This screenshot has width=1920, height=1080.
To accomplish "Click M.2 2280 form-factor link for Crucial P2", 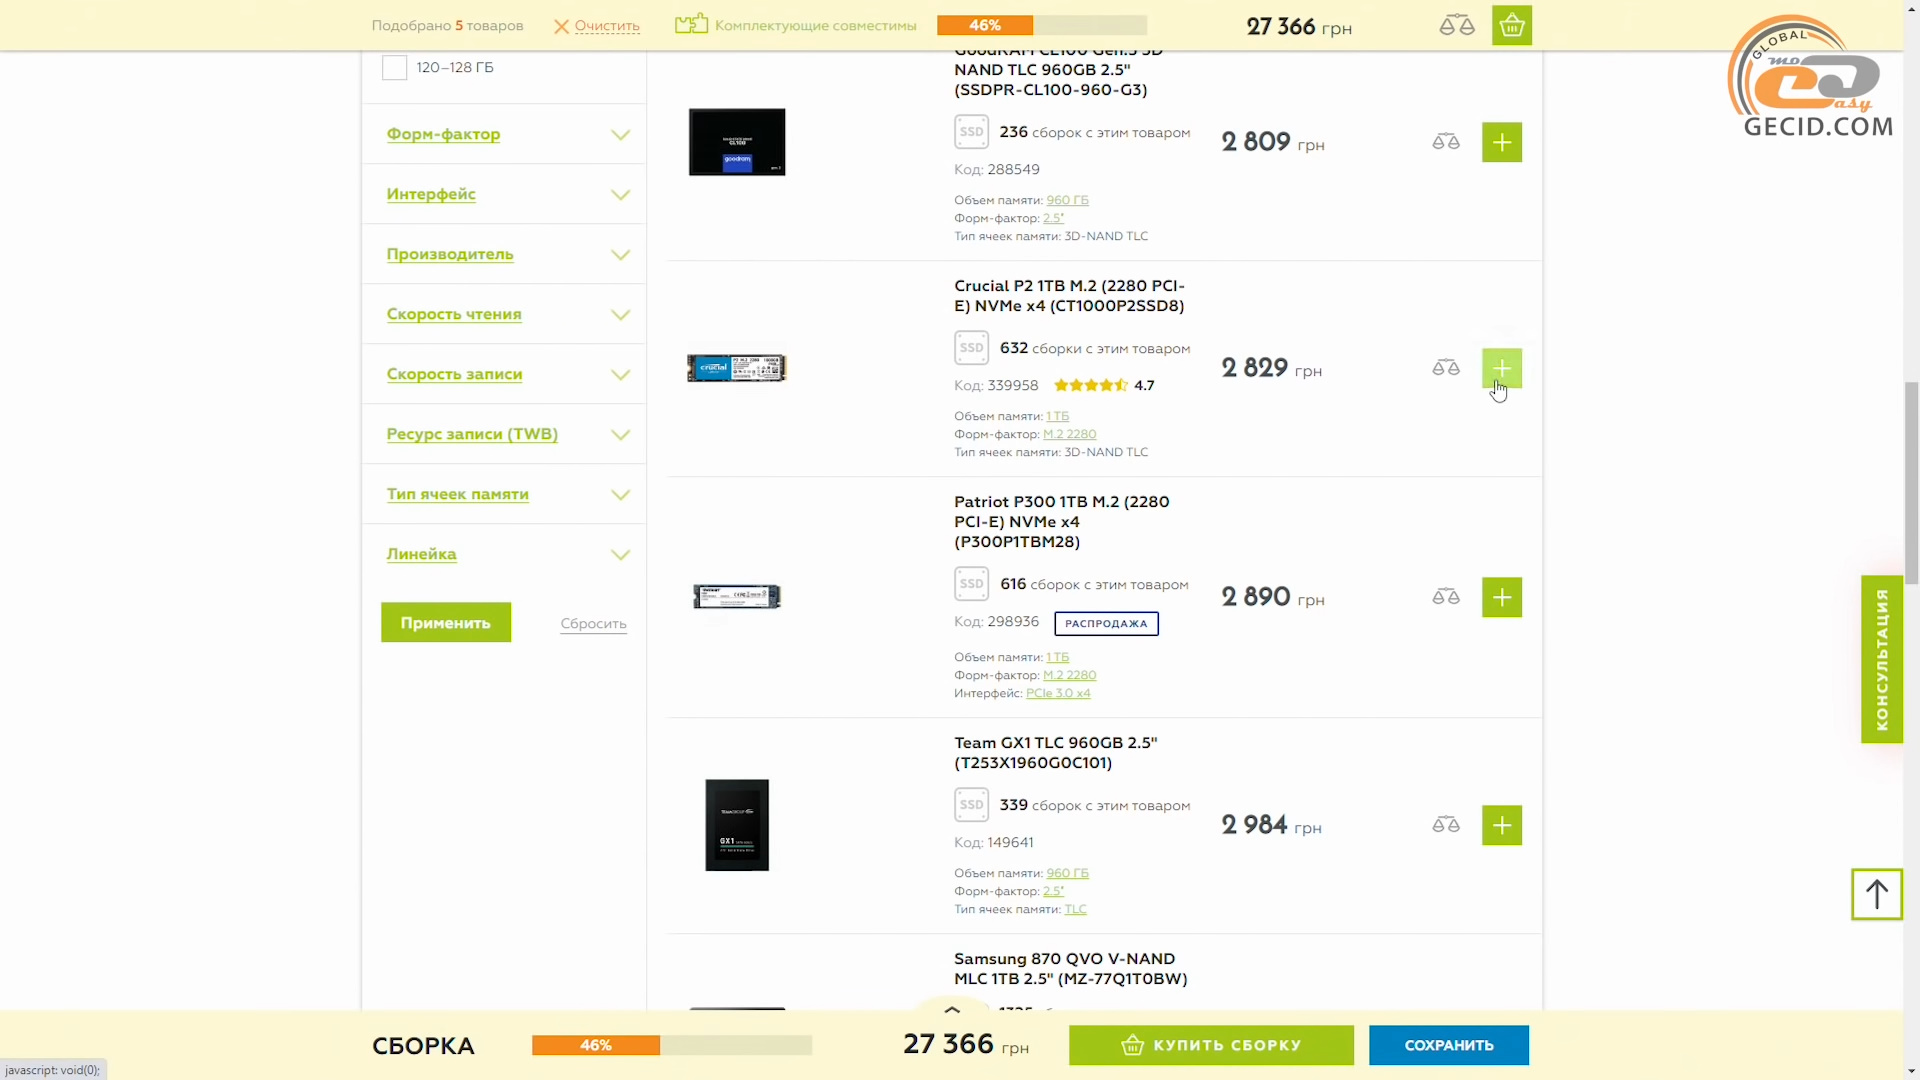I will 1069,434.
